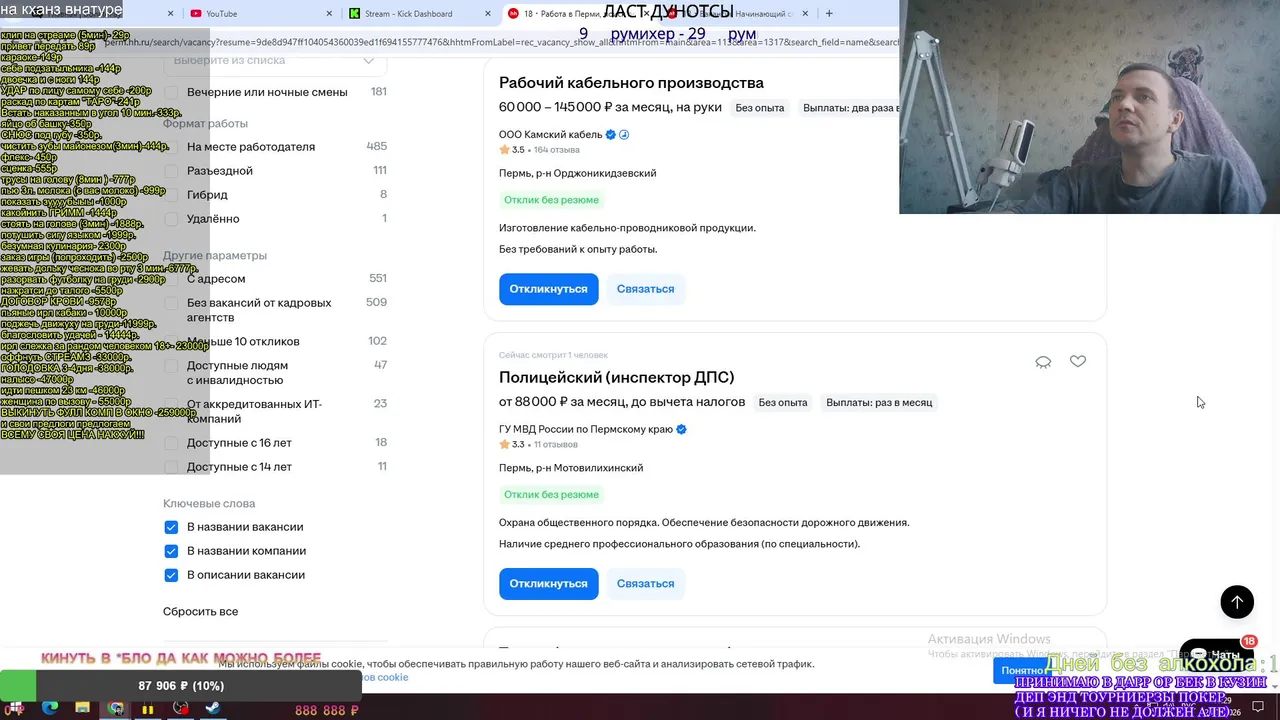Screen dimensions: 1280x720
Task: Open File Explorer from the taskbar
Action: (x=82, y=708)
